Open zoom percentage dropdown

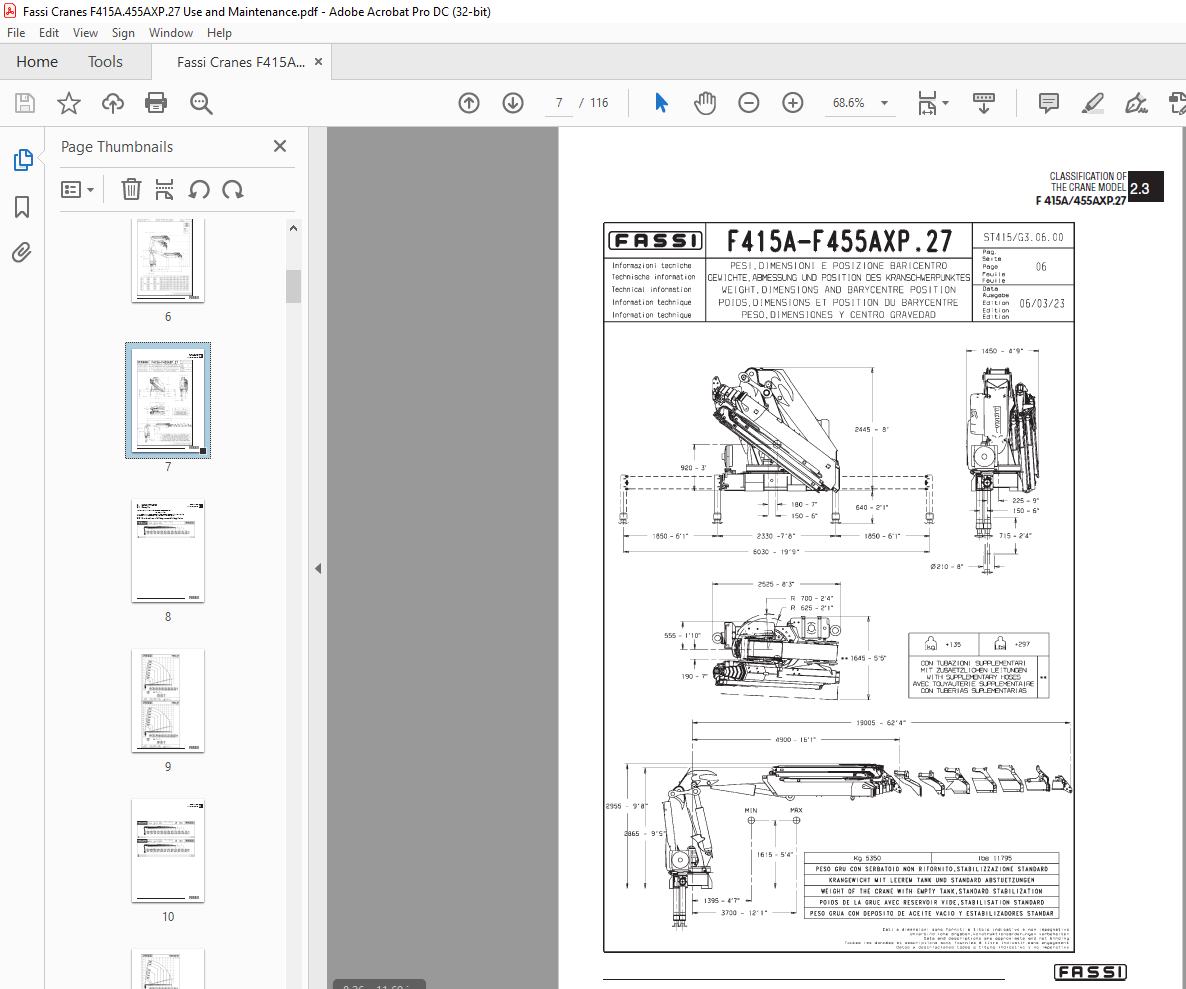884,103
